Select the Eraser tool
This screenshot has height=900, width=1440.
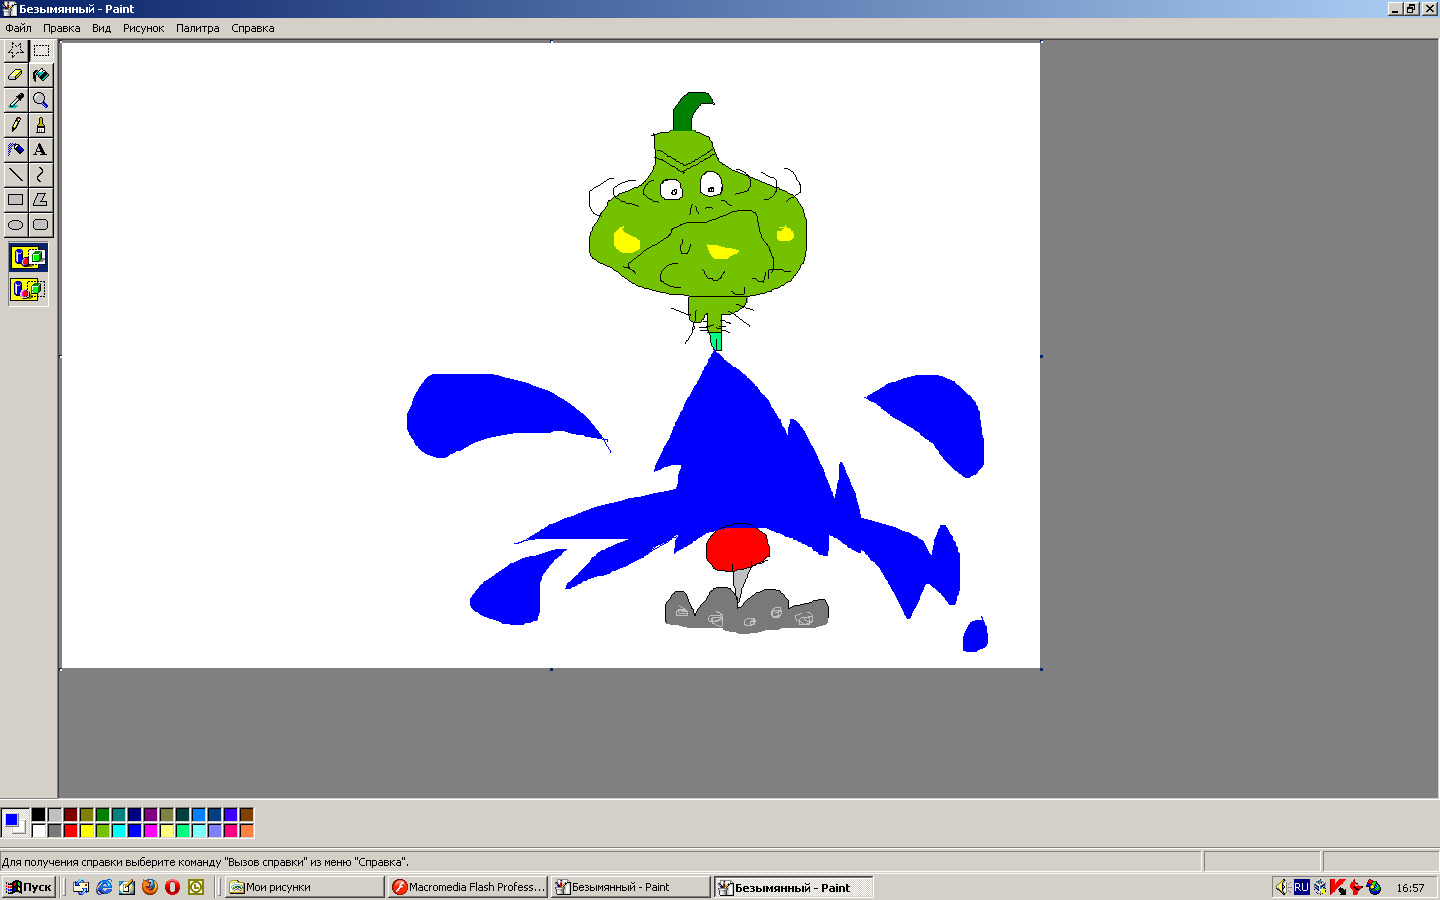[x=16, y=75]
